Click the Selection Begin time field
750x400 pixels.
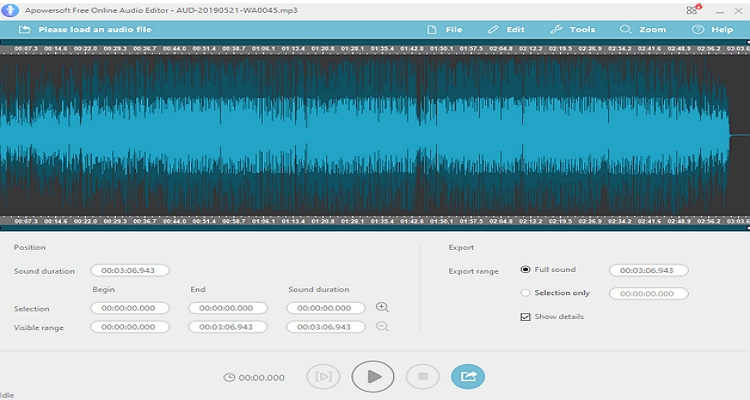click(x=130, y=308)
